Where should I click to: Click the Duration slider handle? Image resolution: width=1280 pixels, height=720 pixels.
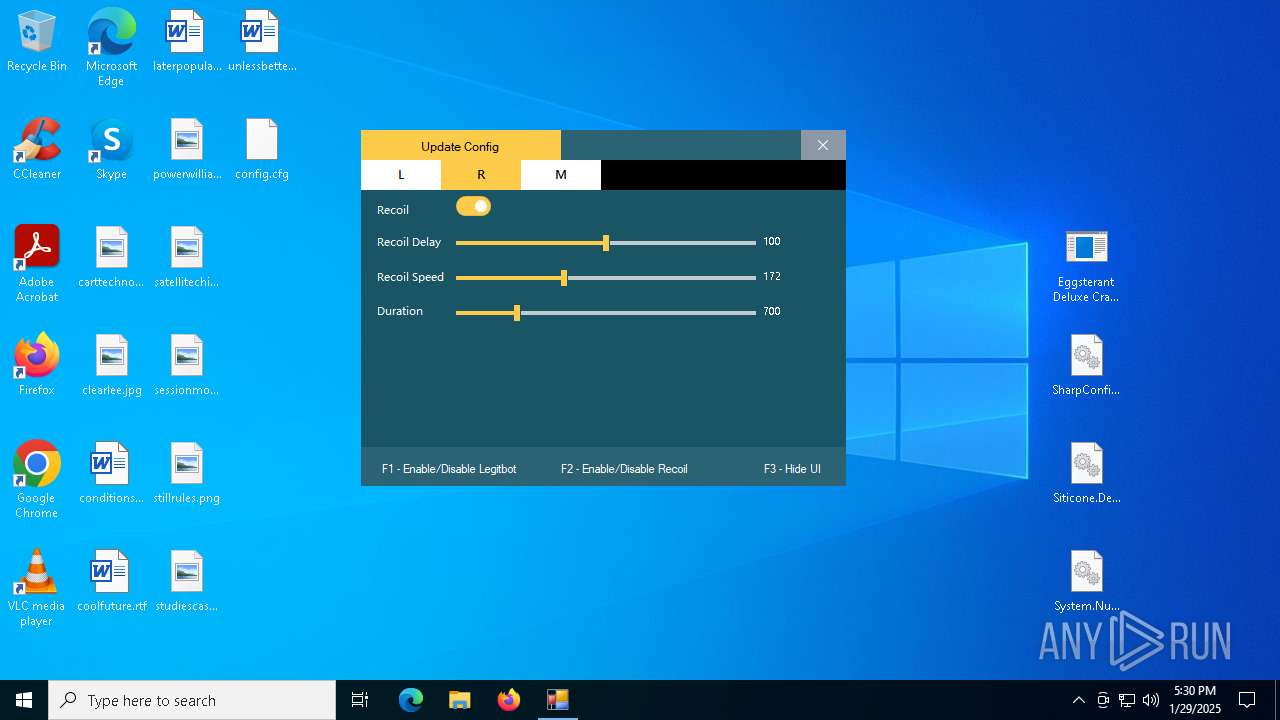517,312
